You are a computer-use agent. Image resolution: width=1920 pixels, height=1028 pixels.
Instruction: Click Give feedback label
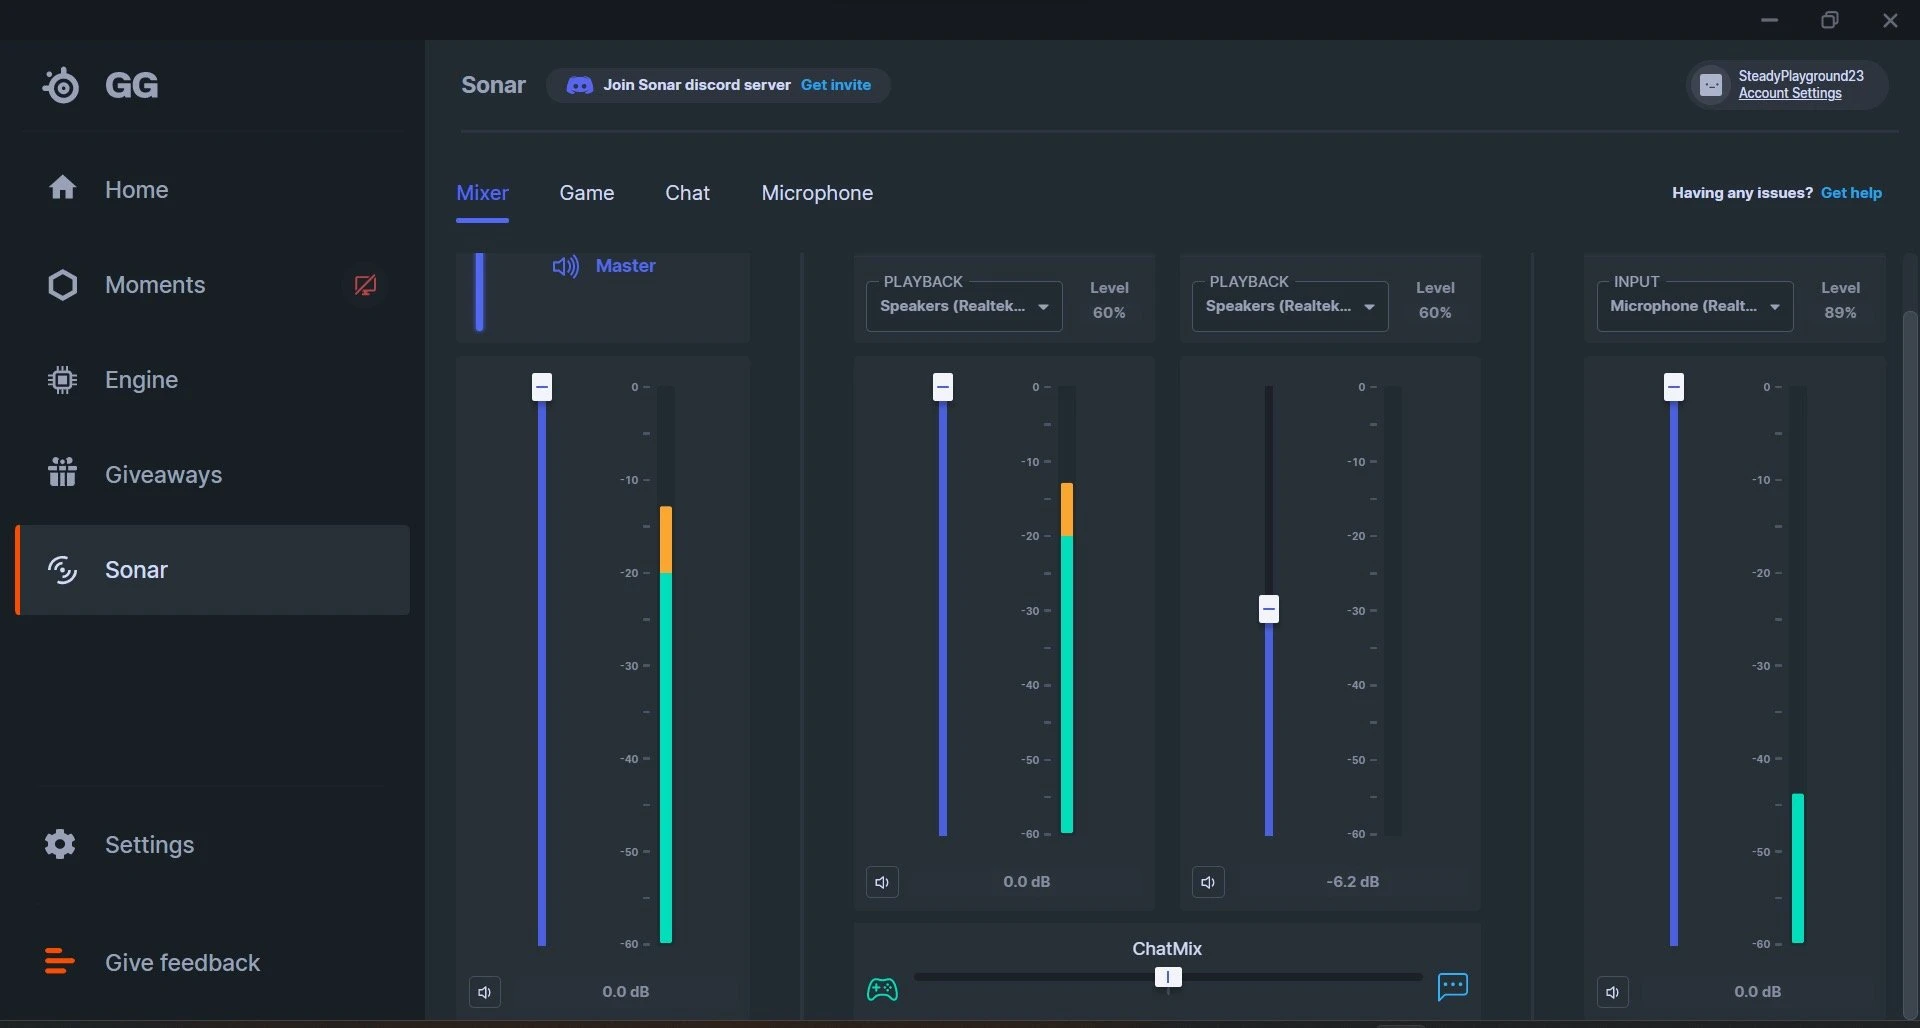pyautogui.click(x=183, y=963)
